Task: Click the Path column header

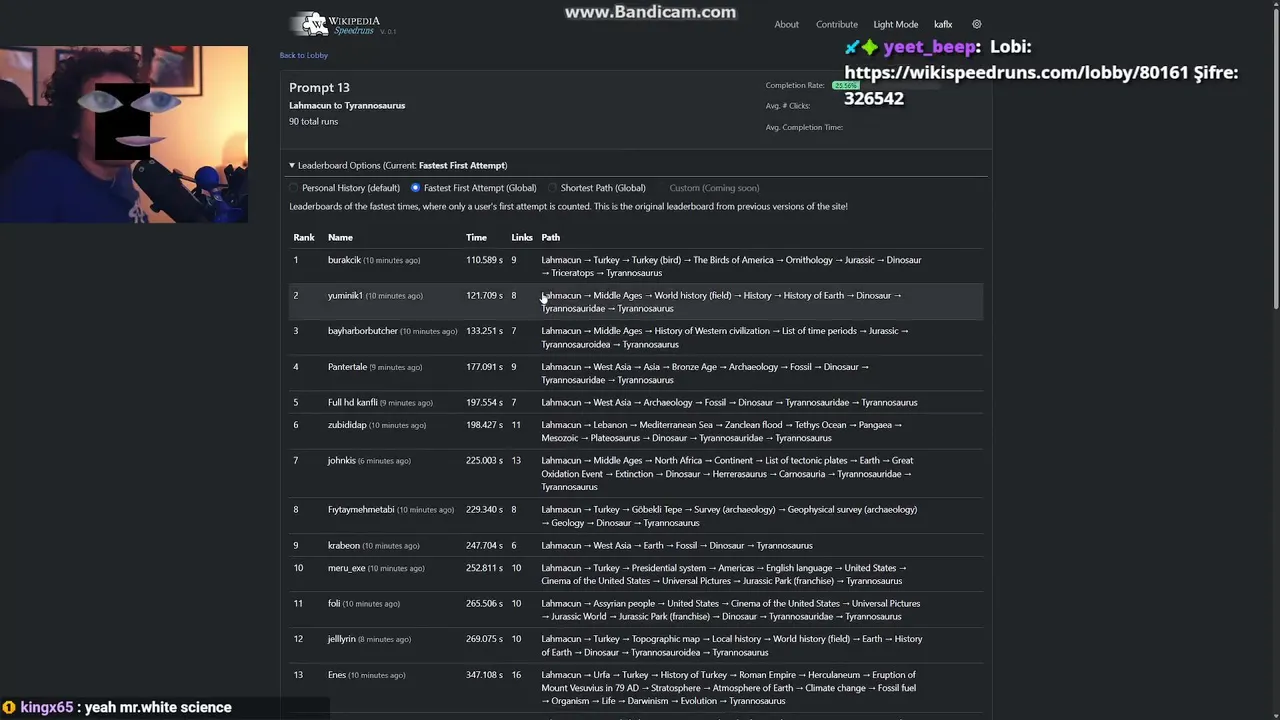Action: pyautogui.click(x=550, y=237)
